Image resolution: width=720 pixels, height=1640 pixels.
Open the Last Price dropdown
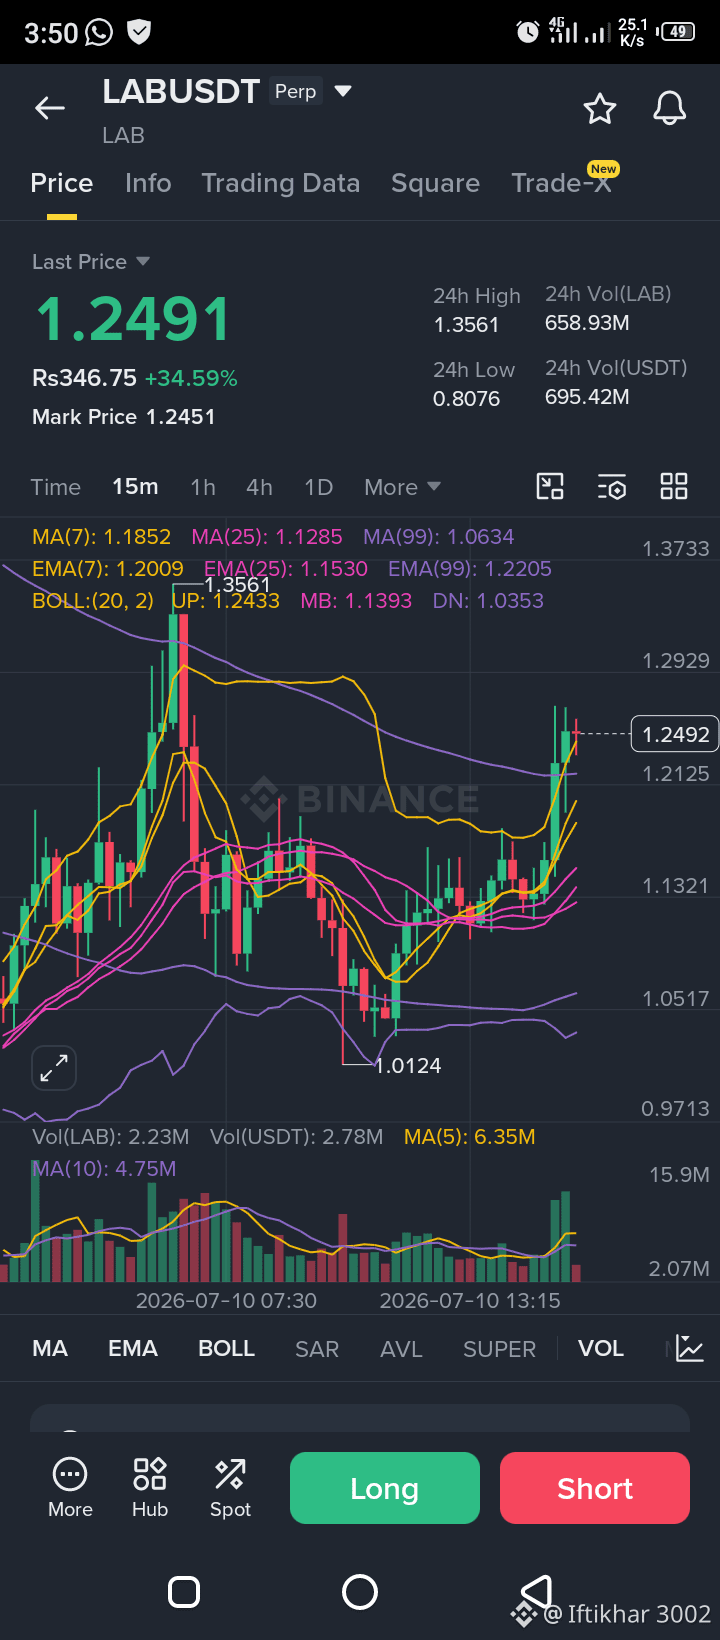click(91, 261)
